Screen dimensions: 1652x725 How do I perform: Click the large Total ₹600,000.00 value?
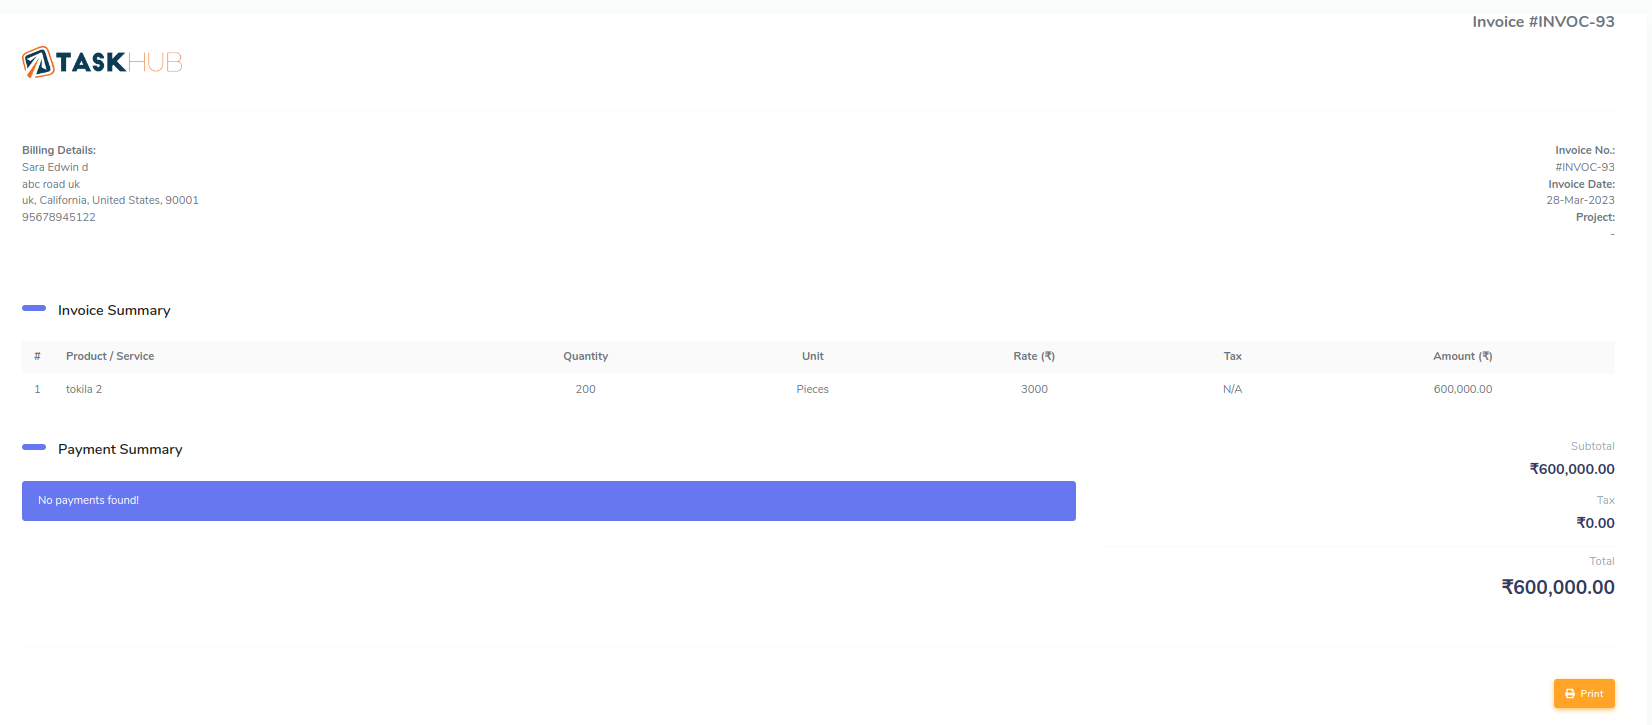pyautogui.click(x=1557, y=588)
